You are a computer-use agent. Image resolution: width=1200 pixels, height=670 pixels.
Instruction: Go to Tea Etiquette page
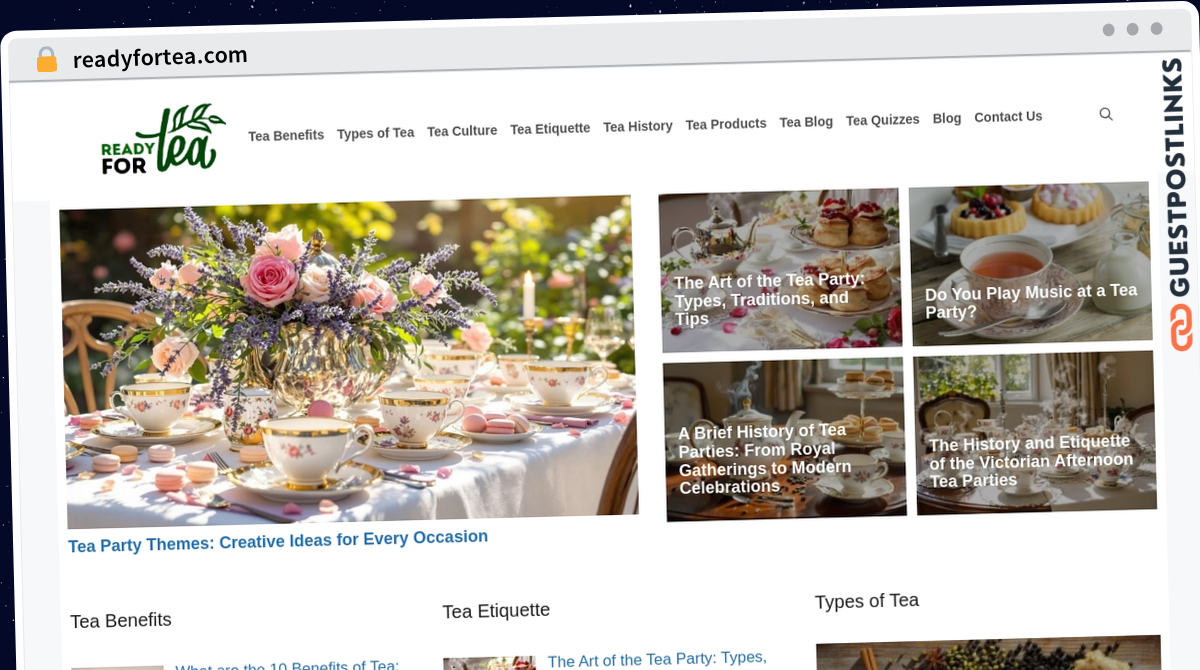[x=550, y=129]
